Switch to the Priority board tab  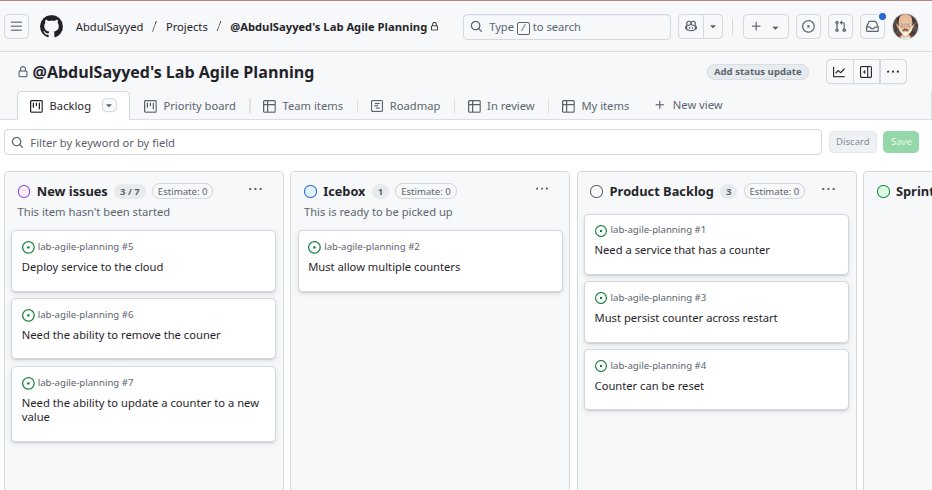[x=190, y=106]
